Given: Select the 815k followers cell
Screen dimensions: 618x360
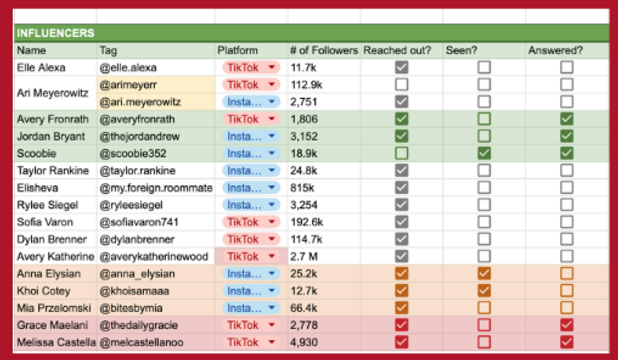Looking at the screenshot, I should point(324,187).
